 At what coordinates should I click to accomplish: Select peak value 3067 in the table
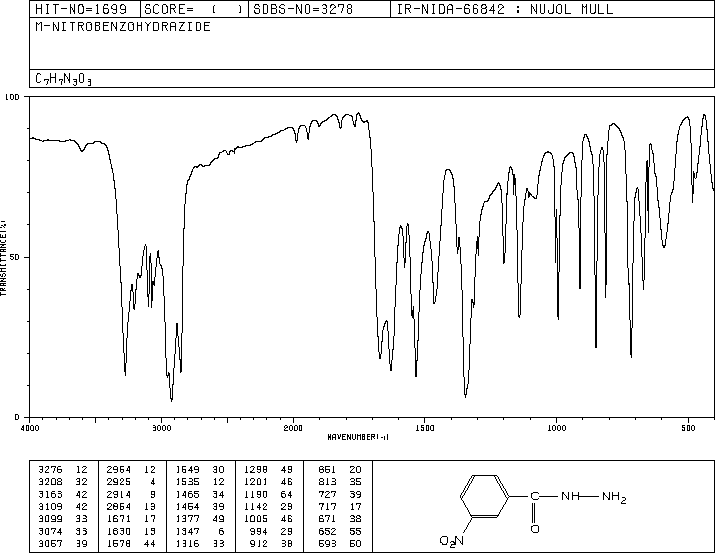[50, 543]
